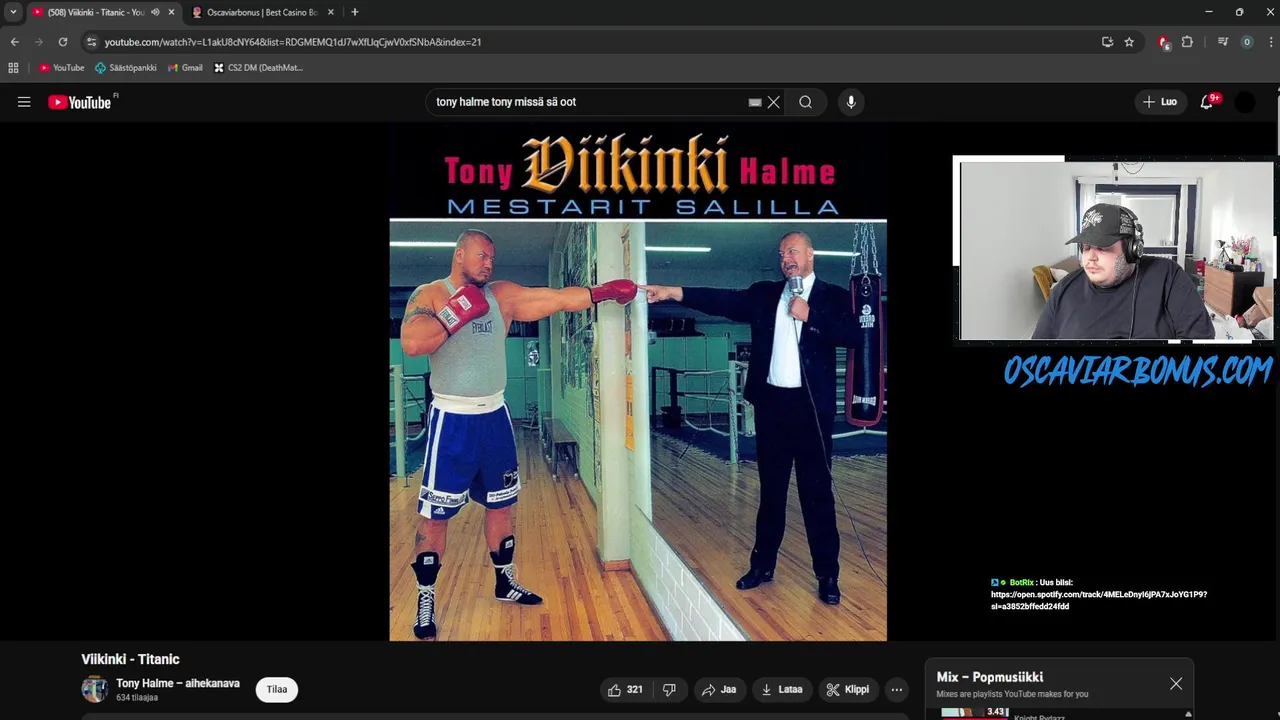Go back in browser history

tap(14, 42)
